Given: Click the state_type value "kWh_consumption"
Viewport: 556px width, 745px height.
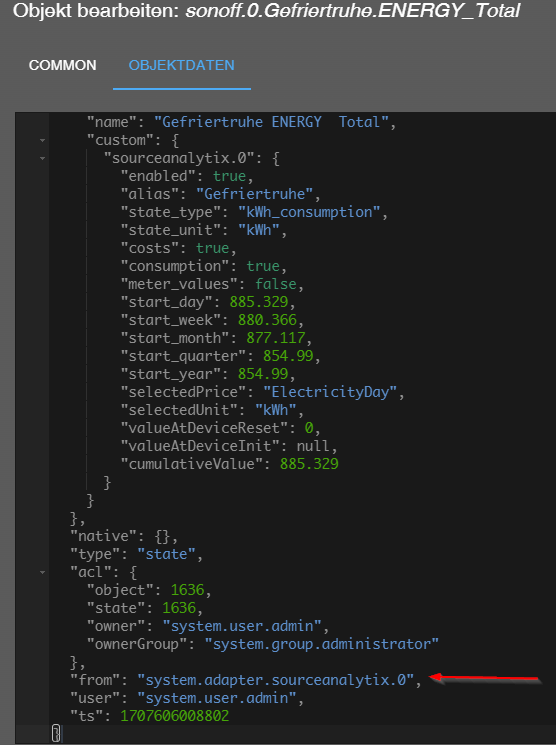Looking at the screenshot, I should (x=309, y=212).
